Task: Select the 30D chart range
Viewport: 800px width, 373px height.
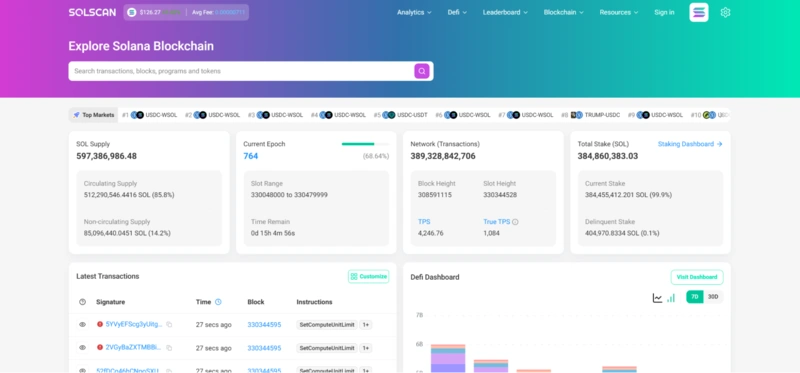Action: [713, 297]
